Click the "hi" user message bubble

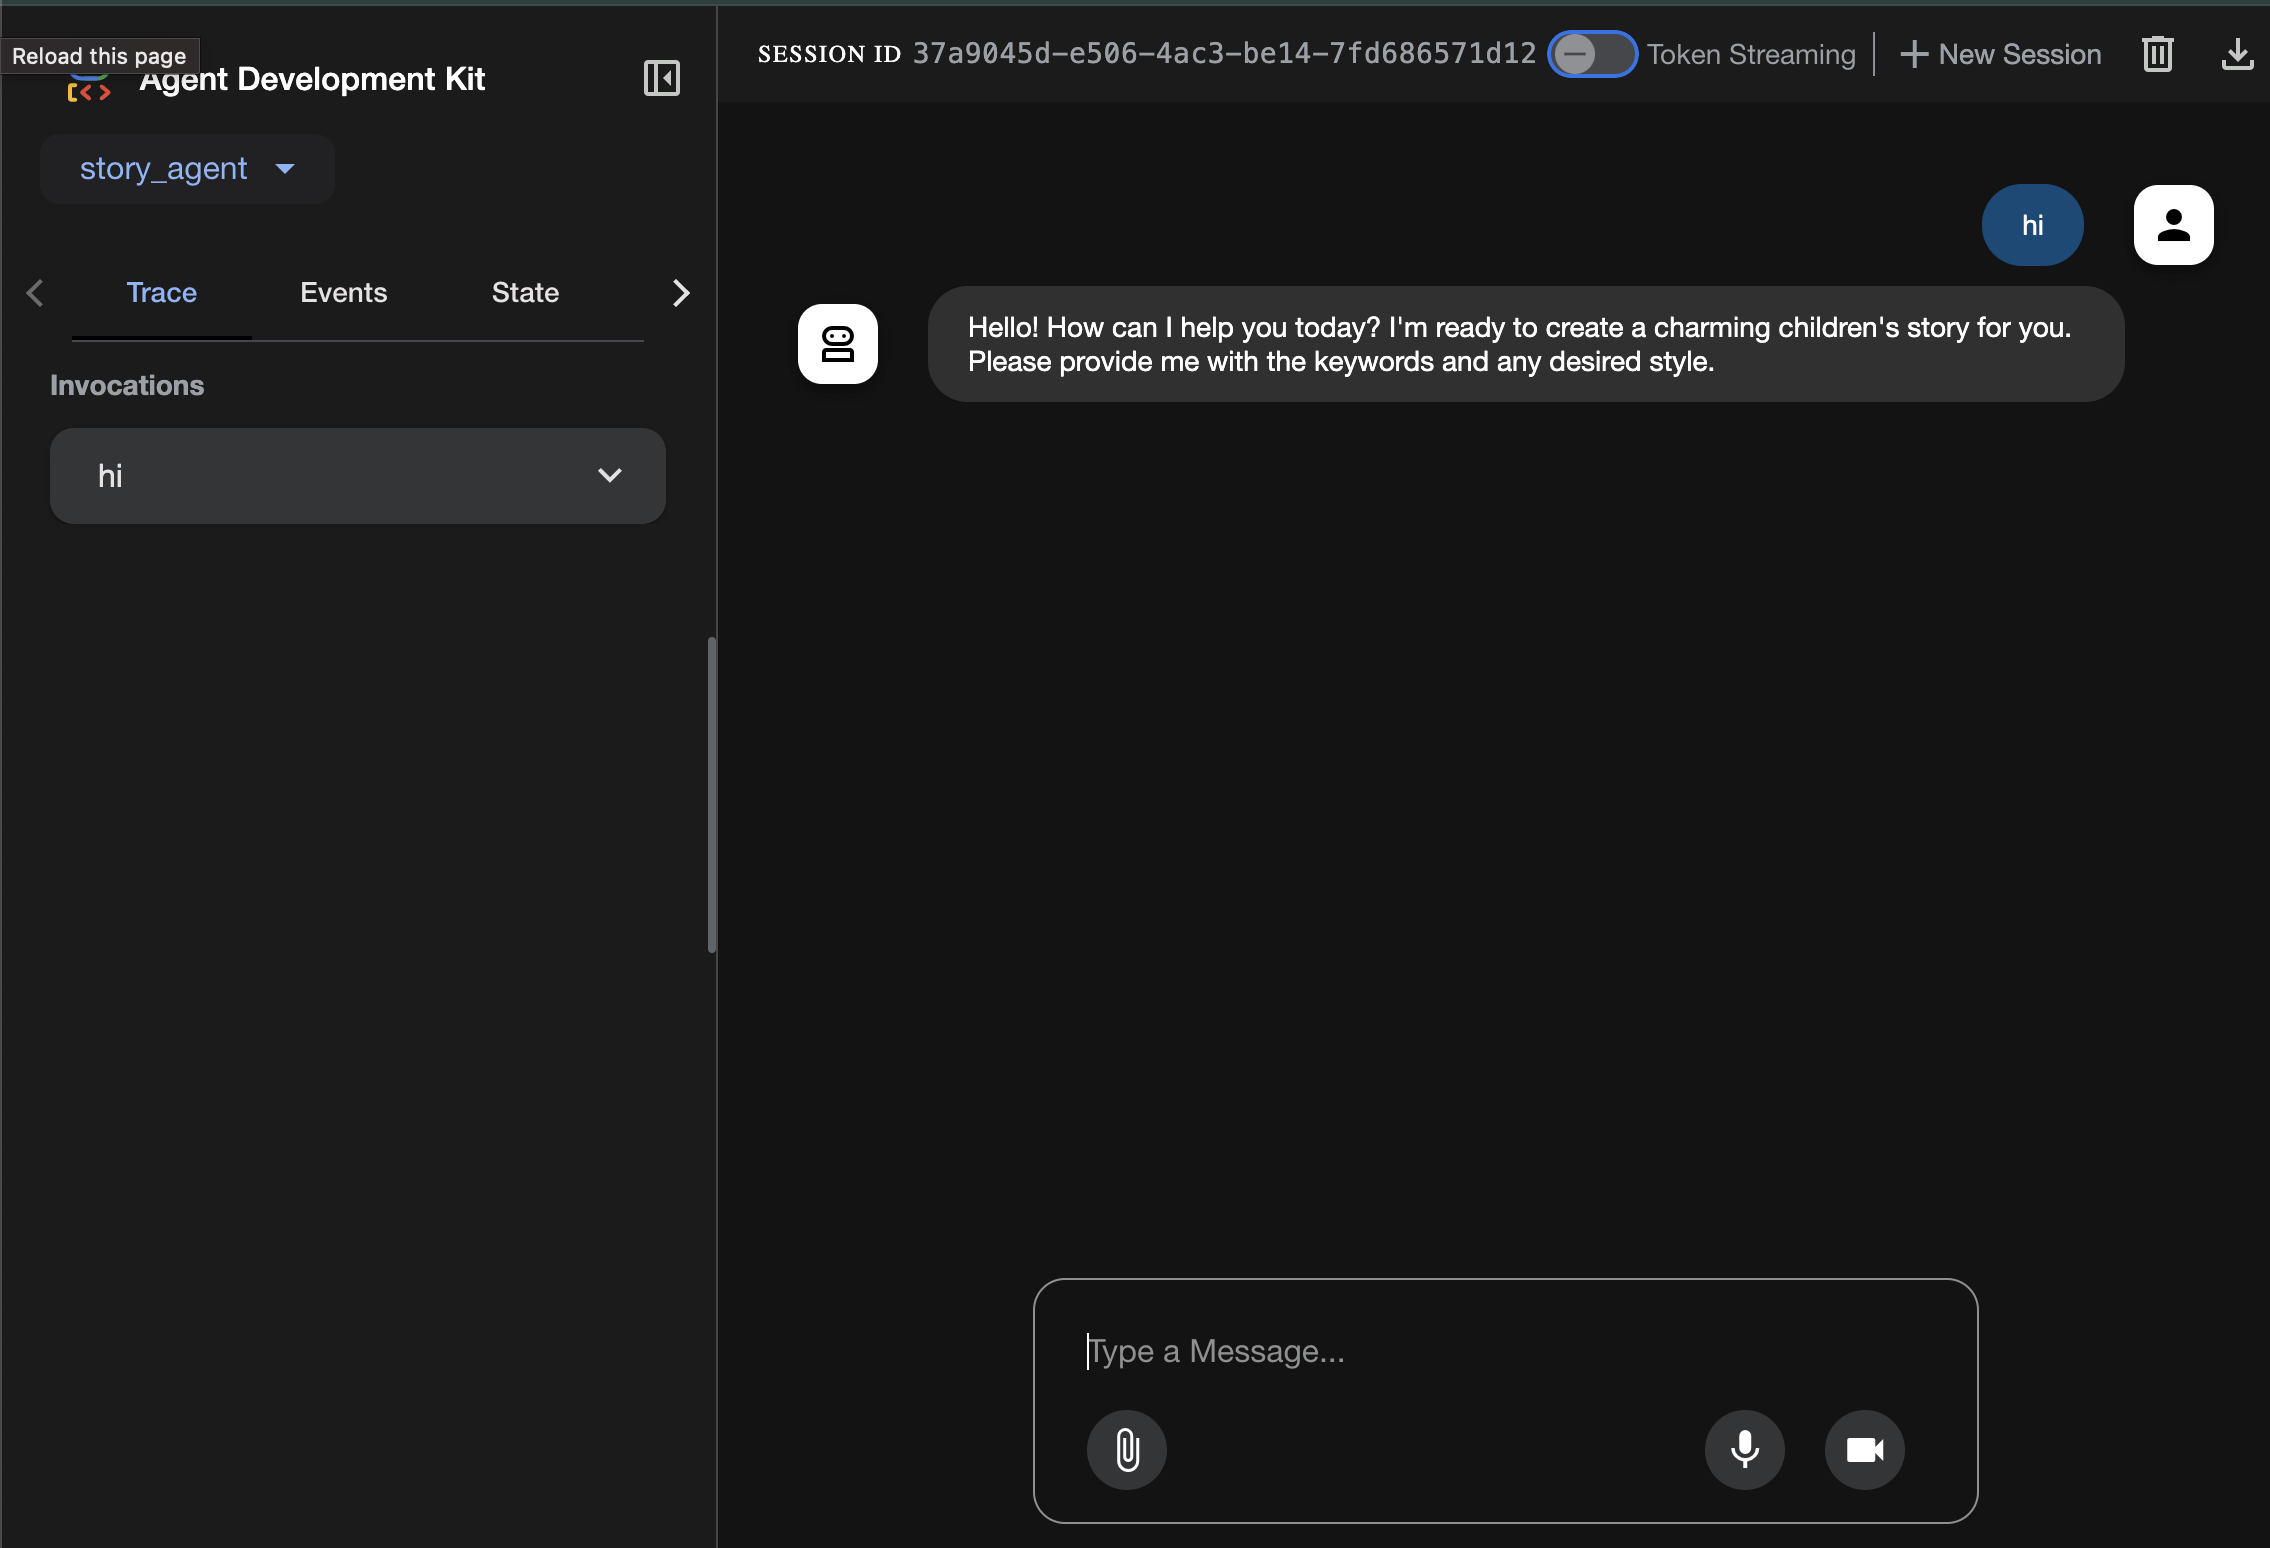pos(2032,225)
